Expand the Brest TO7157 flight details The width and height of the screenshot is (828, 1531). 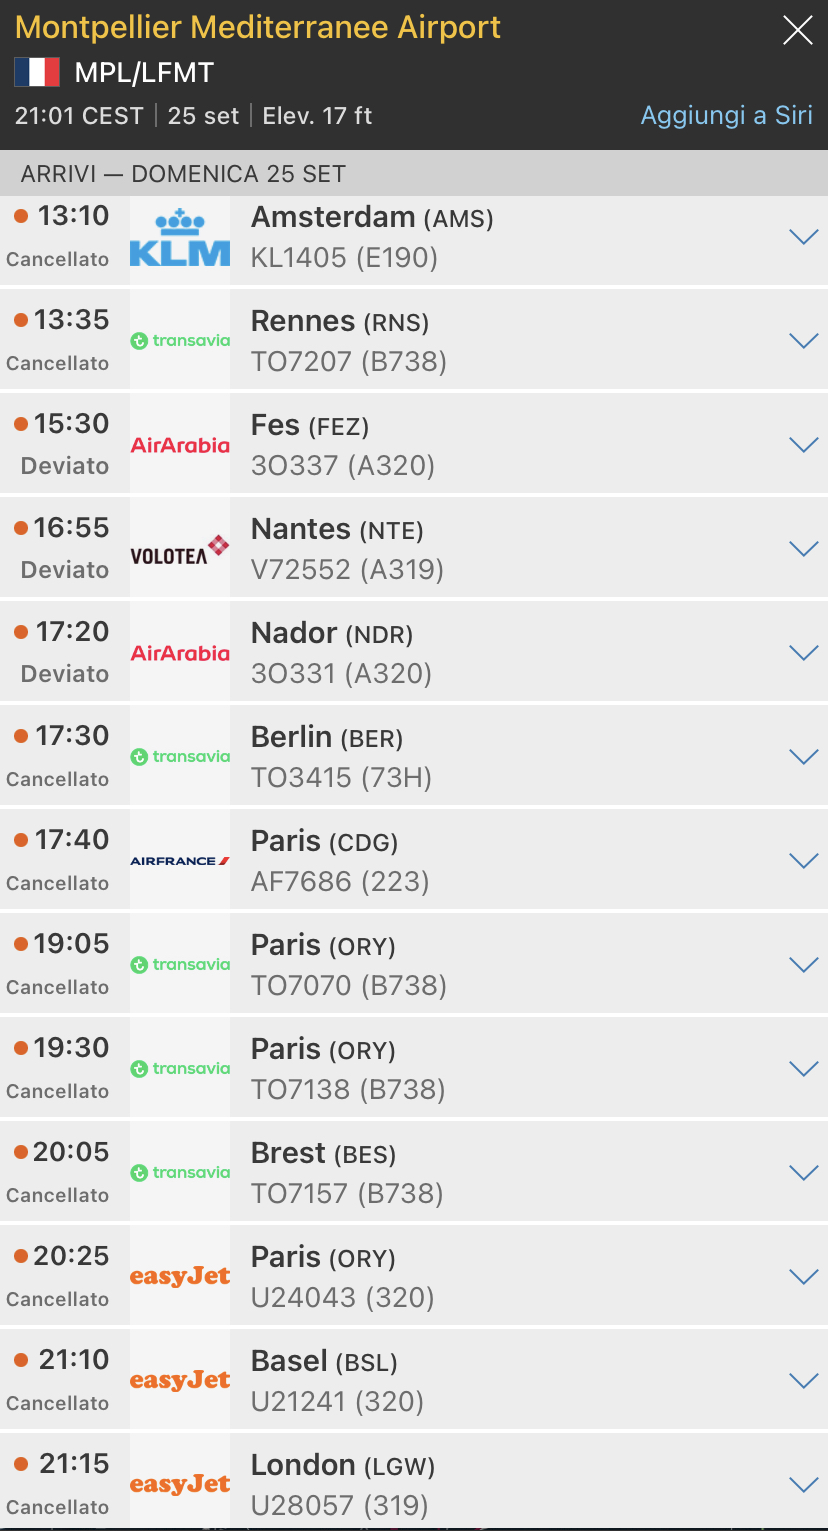(803, 1173)
